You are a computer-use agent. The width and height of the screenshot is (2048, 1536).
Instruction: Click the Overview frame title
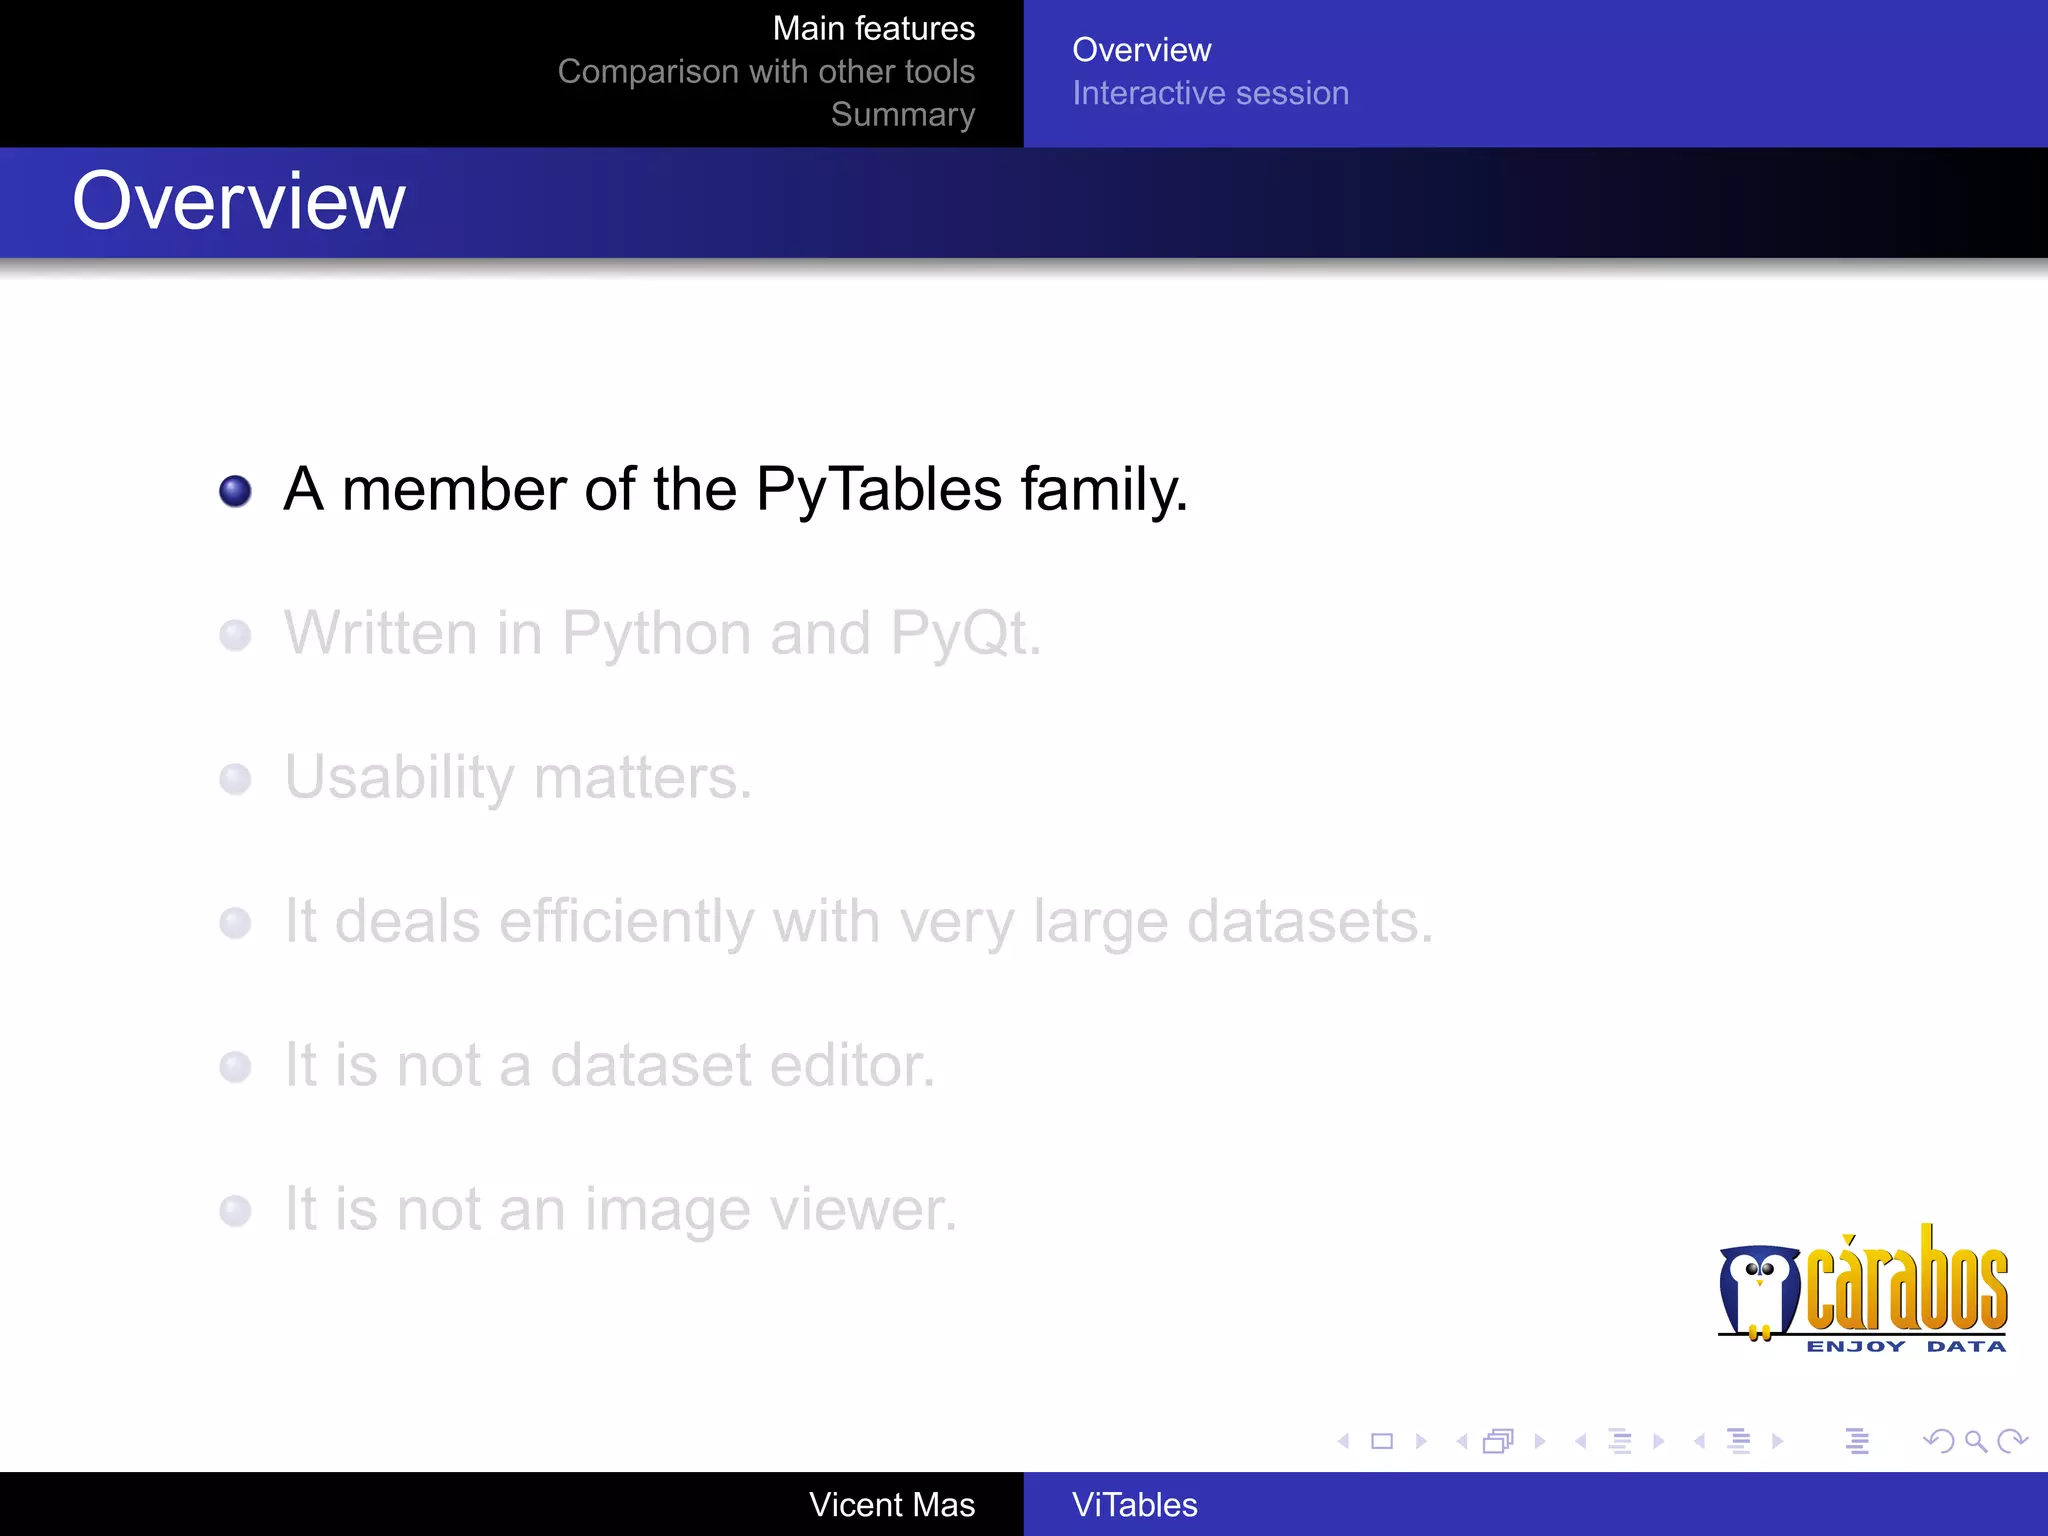tap(239, 201)
